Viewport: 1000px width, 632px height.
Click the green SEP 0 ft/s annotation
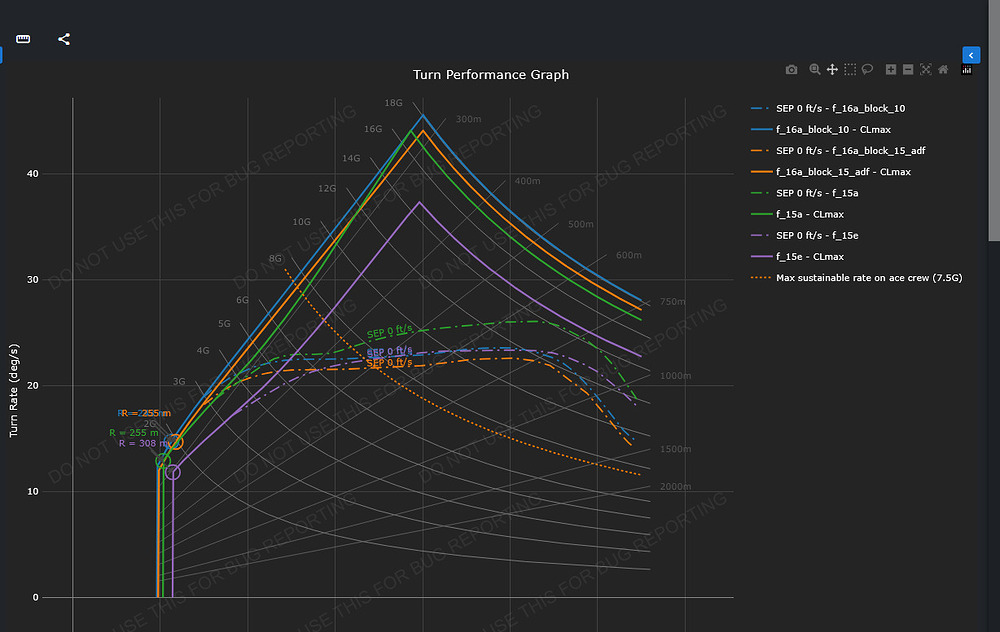point(390,332)
